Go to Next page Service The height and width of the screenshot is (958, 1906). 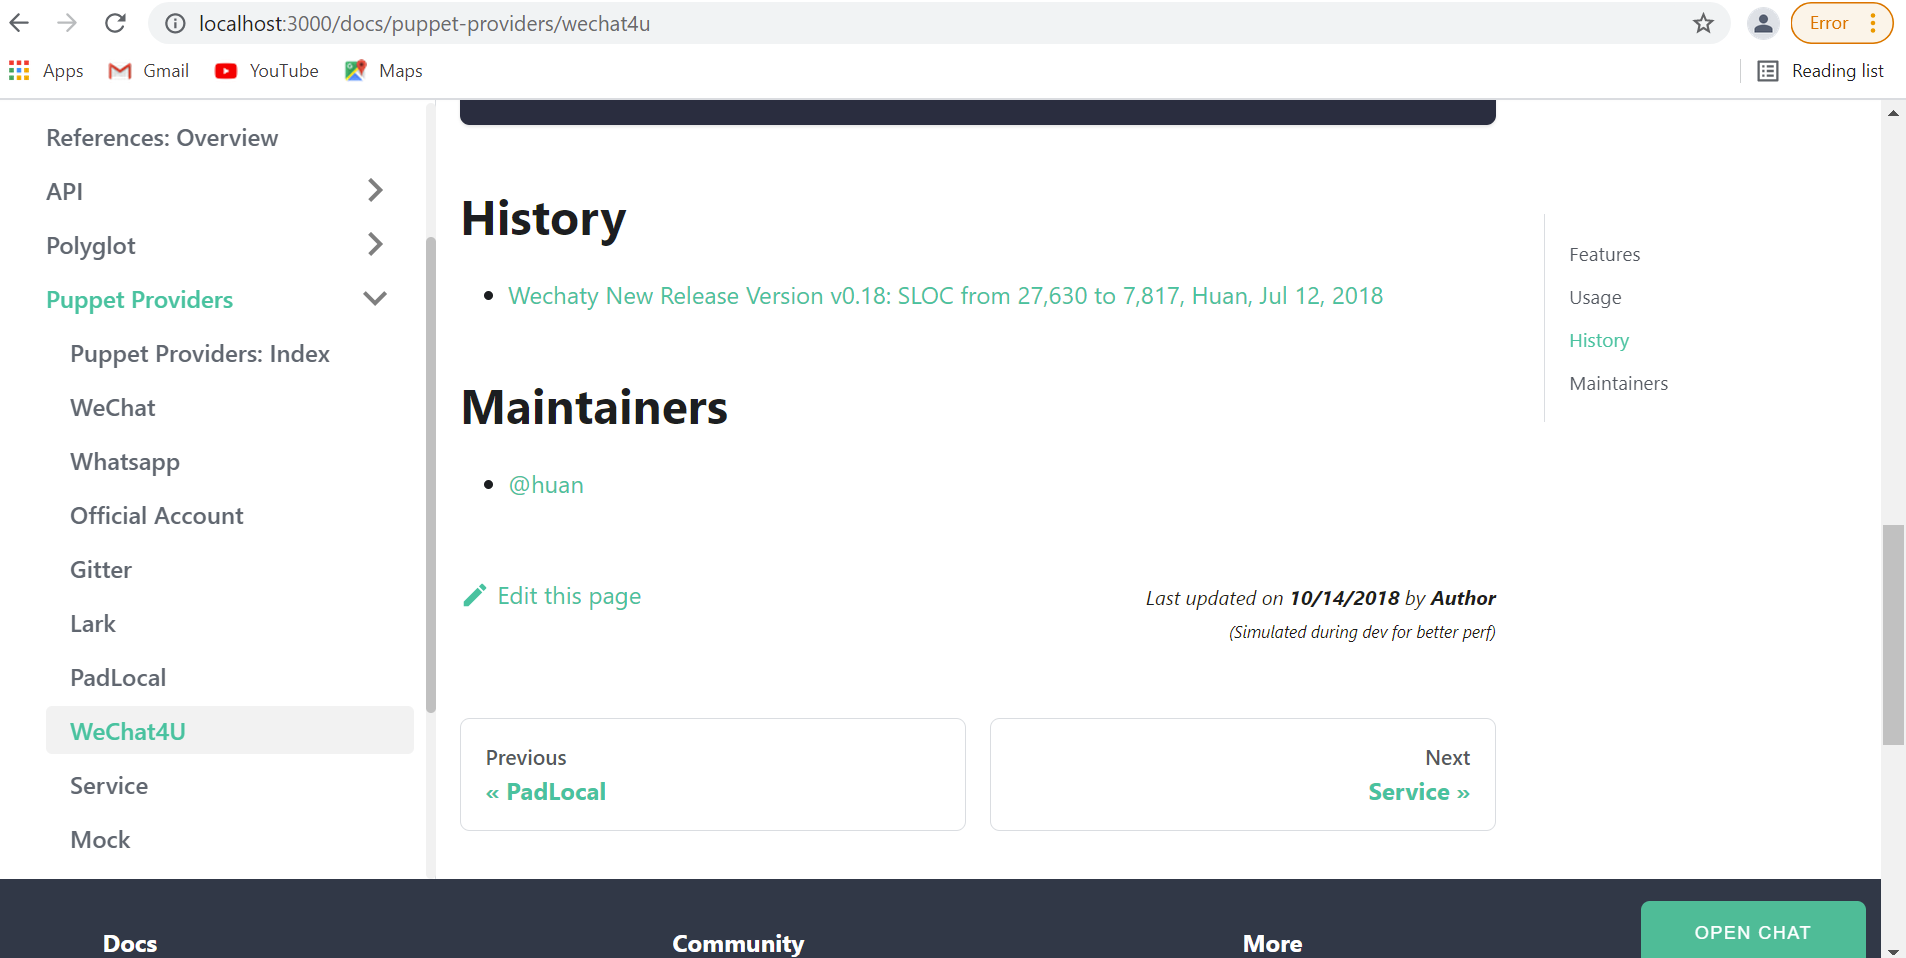click(1243, 774)
